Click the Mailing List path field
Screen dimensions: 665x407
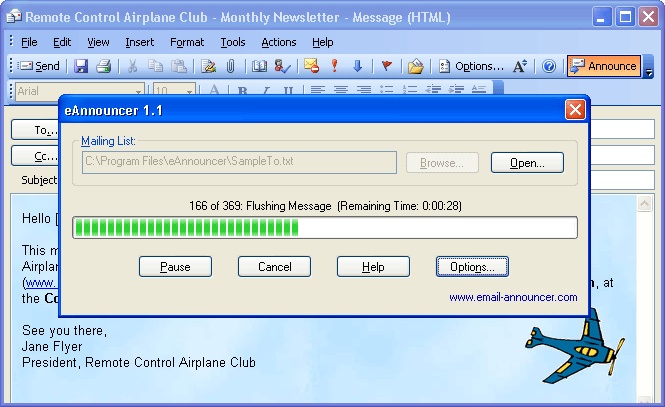point(239,162)
